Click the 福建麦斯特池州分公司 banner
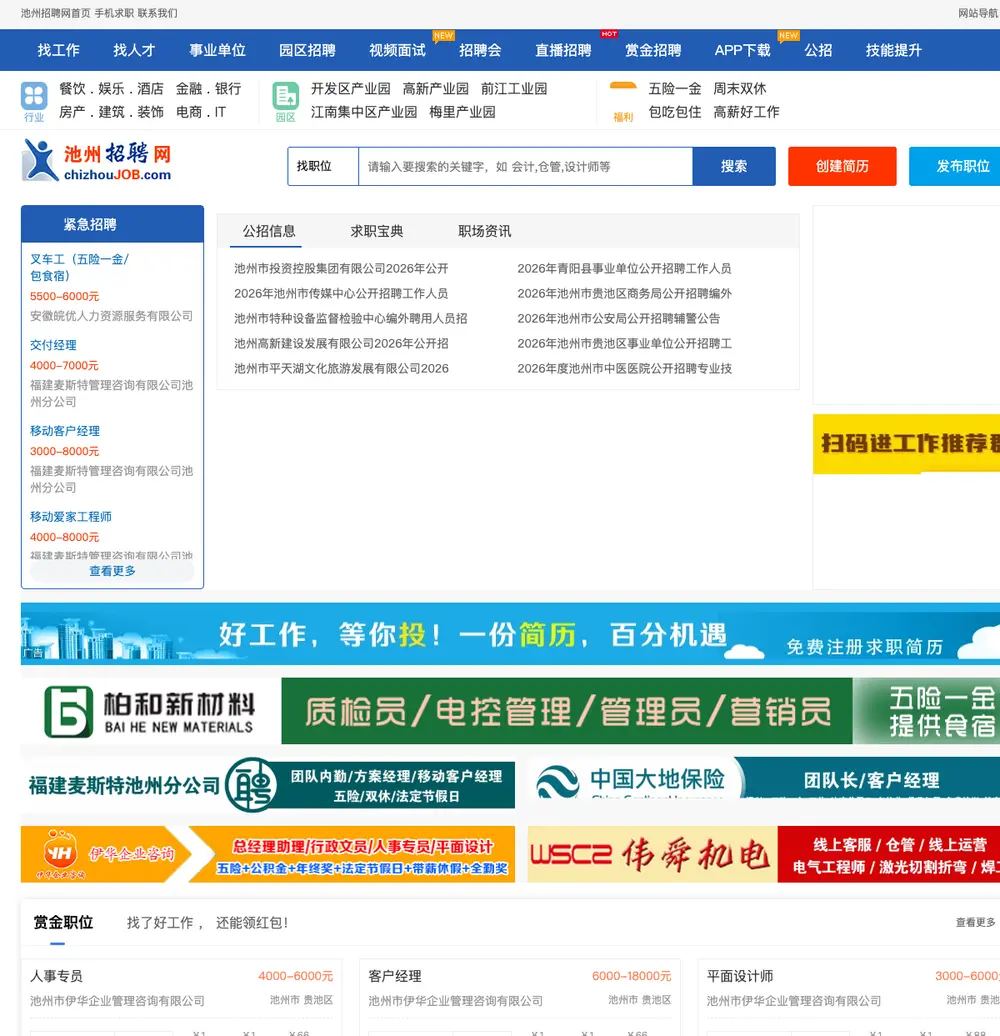 268,785
